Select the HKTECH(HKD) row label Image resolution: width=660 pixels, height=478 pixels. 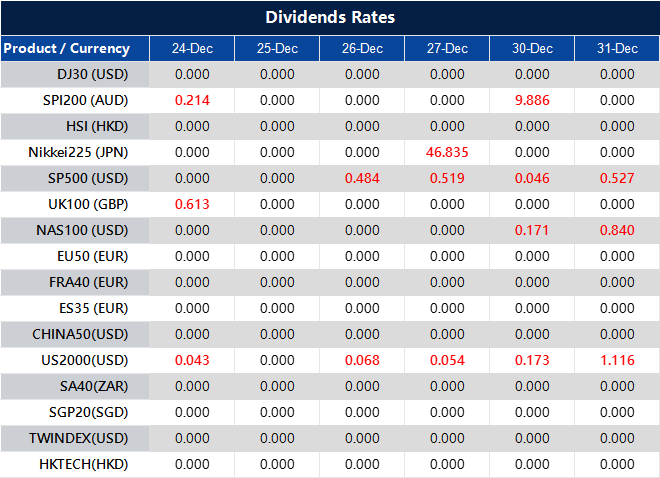point(83,464)
